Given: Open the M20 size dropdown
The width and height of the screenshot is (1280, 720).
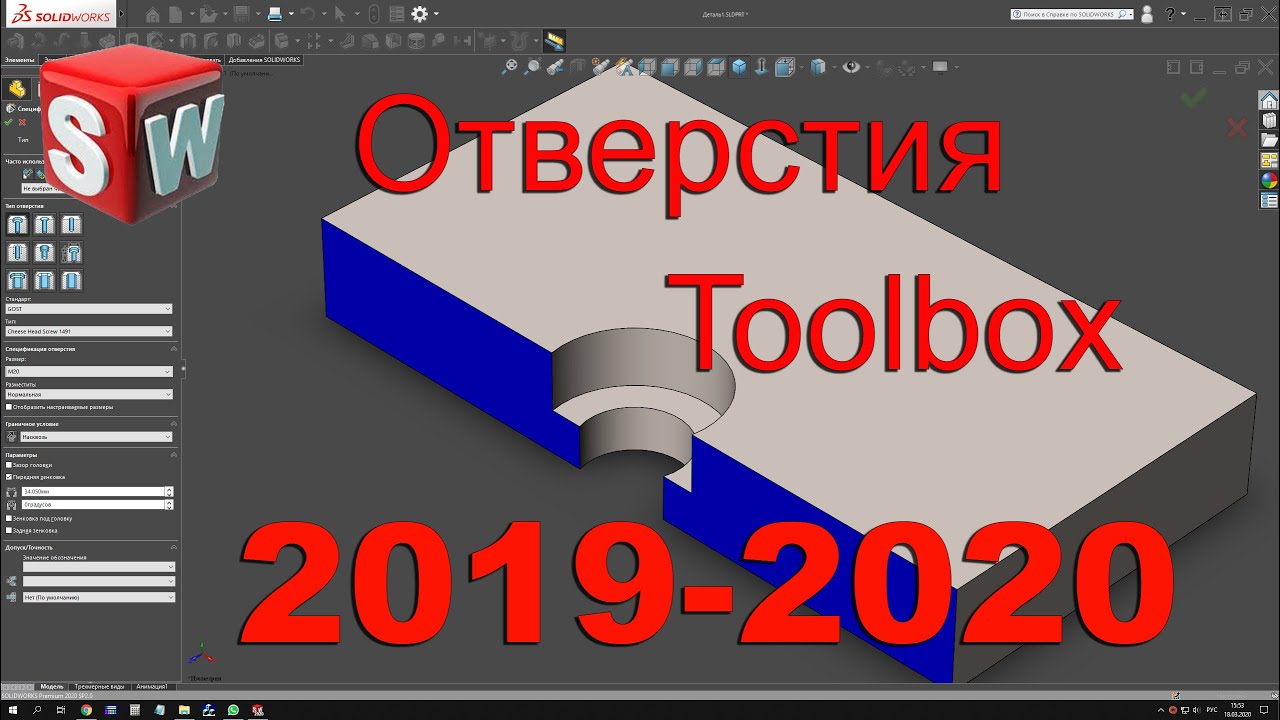Looking at the screenshot, I should [x=89, y=371].
